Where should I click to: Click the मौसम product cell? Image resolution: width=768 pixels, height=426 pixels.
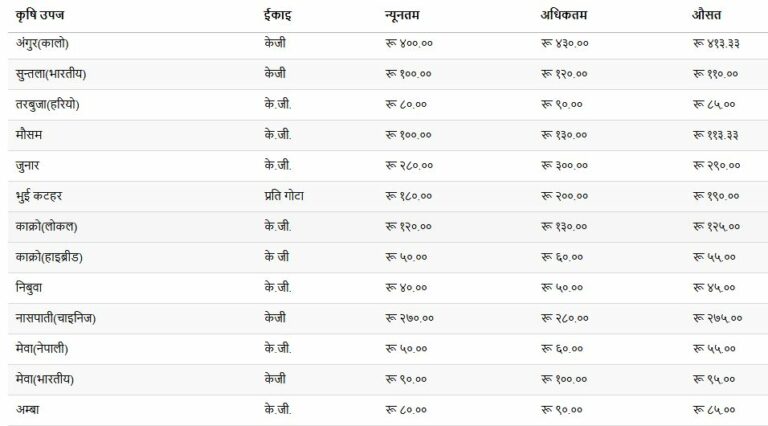click(x=30, y=135)
